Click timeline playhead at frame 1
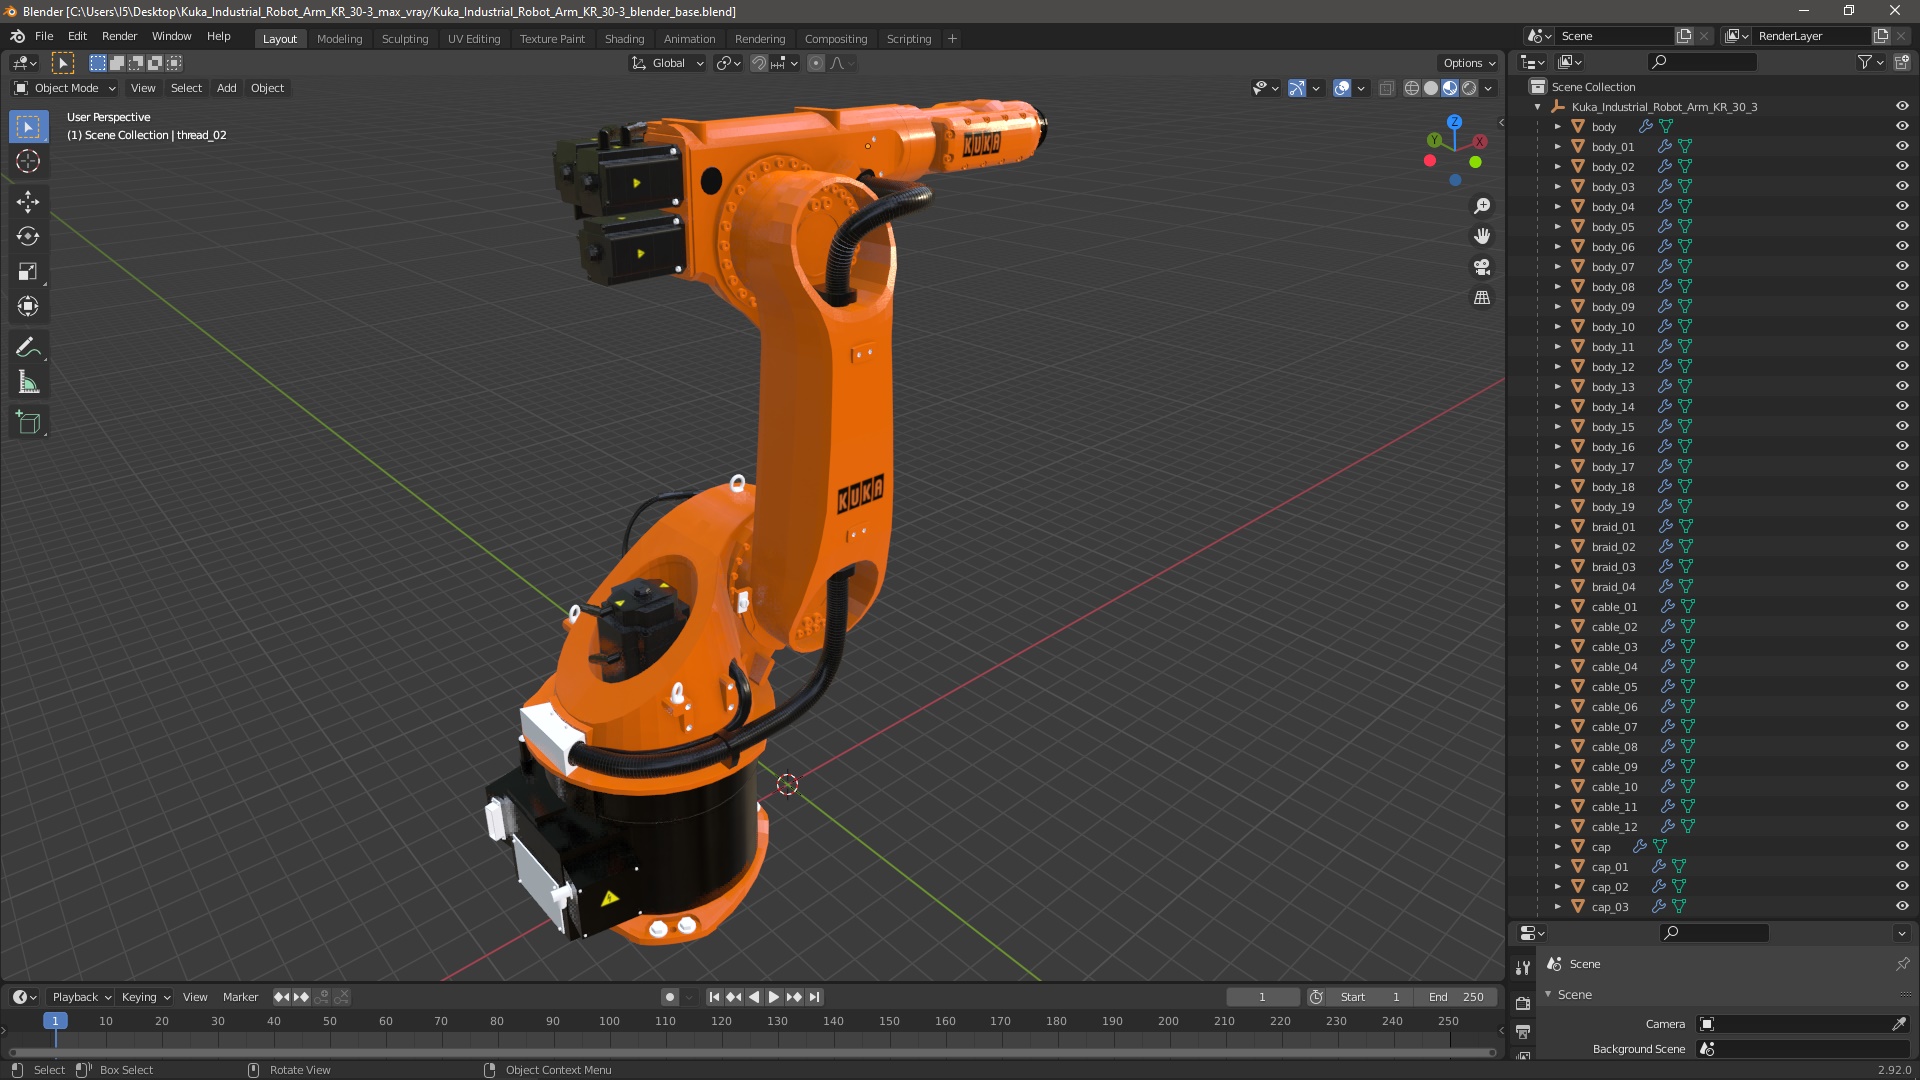 (x=55, y=1021)
